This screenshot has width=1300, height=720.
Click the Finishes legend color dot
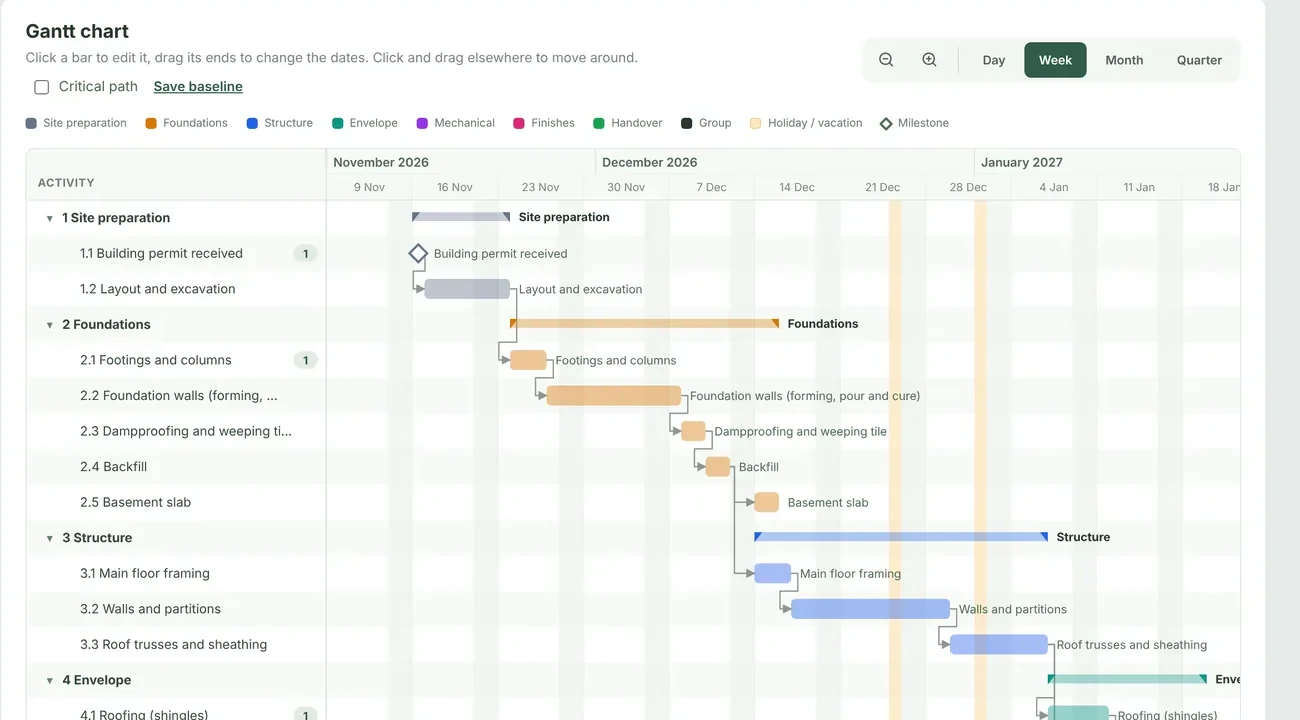[519, 123]
